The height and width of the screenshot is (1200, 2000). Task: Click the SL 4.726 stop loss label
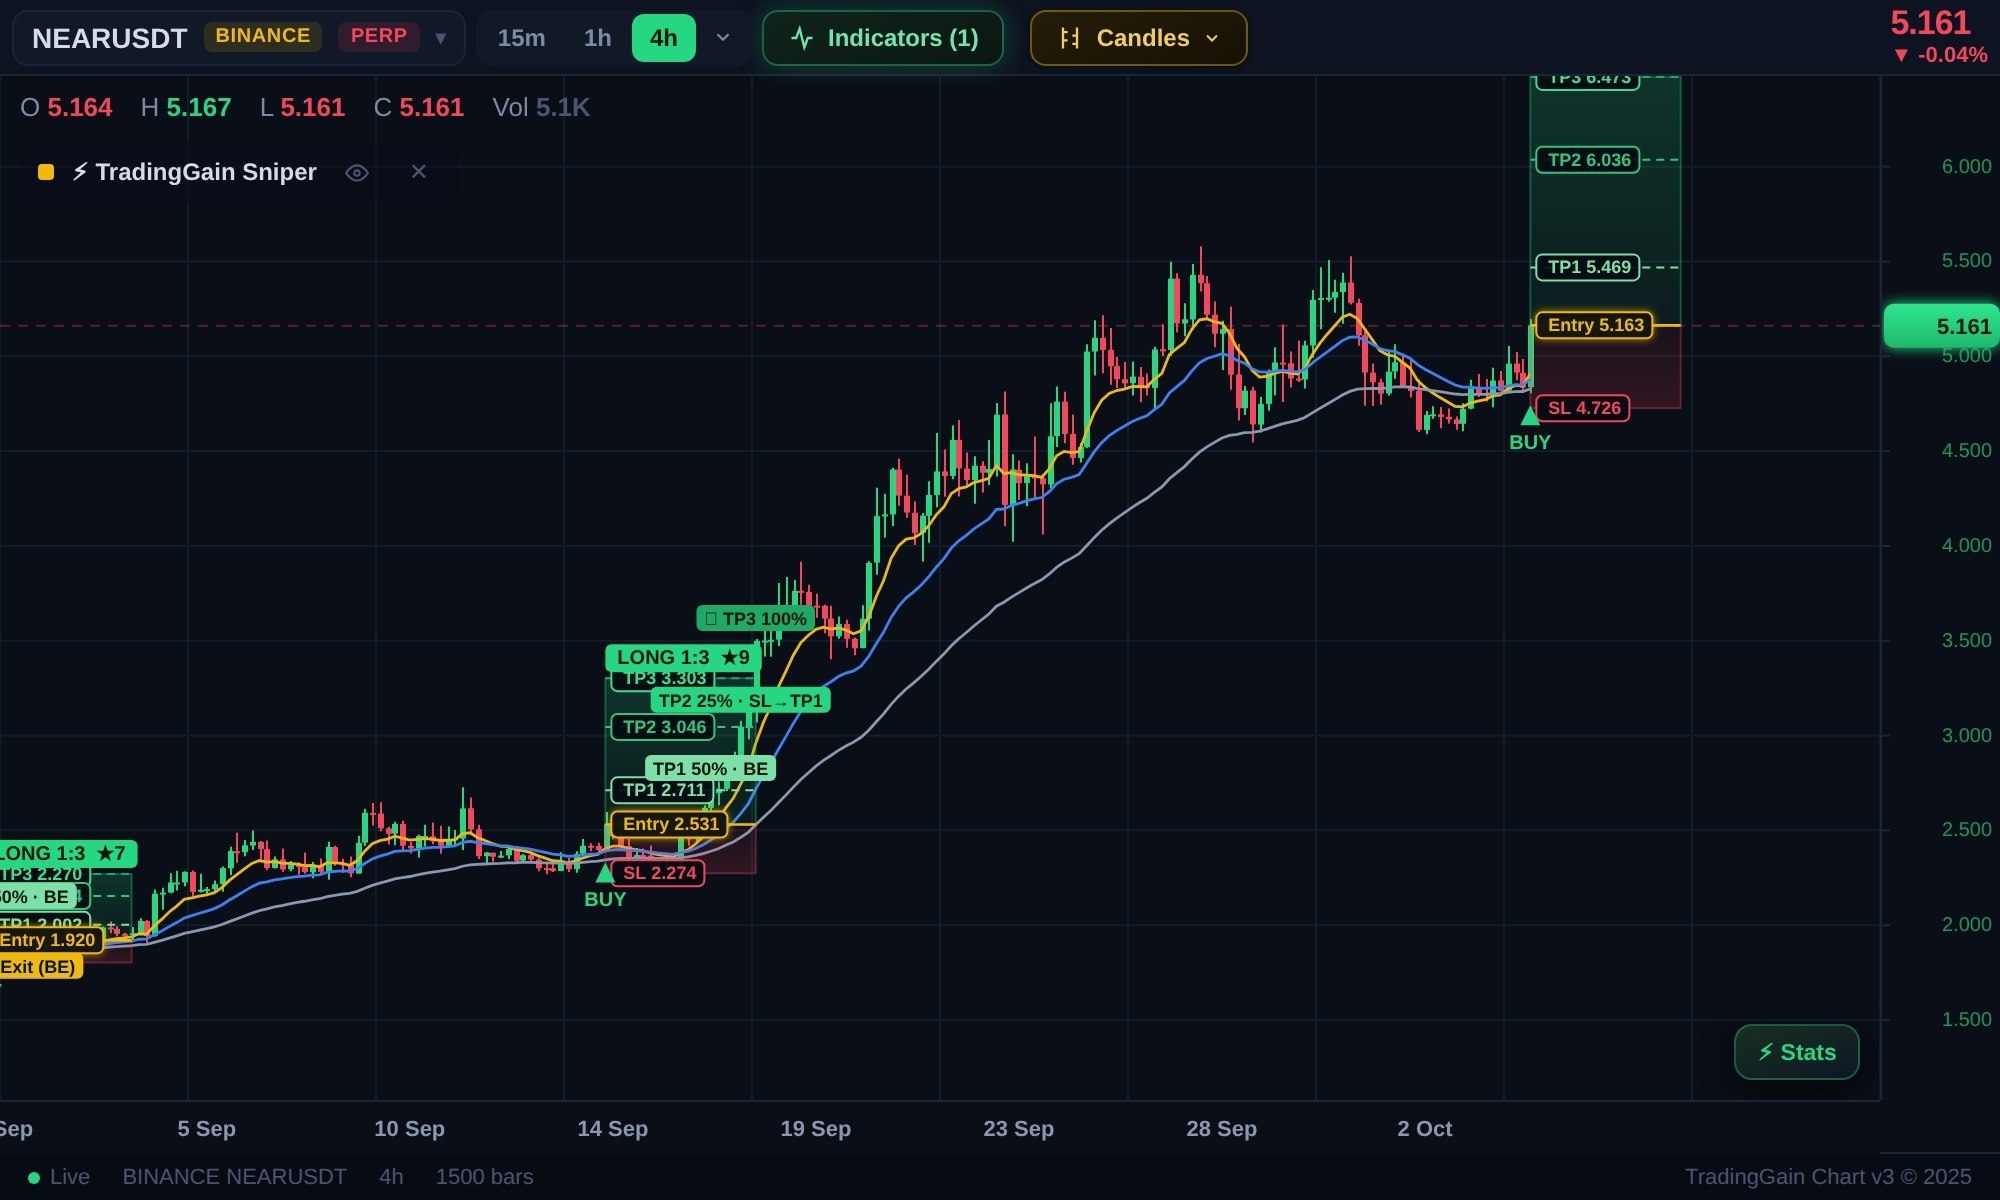click(x=1583, y=408)
